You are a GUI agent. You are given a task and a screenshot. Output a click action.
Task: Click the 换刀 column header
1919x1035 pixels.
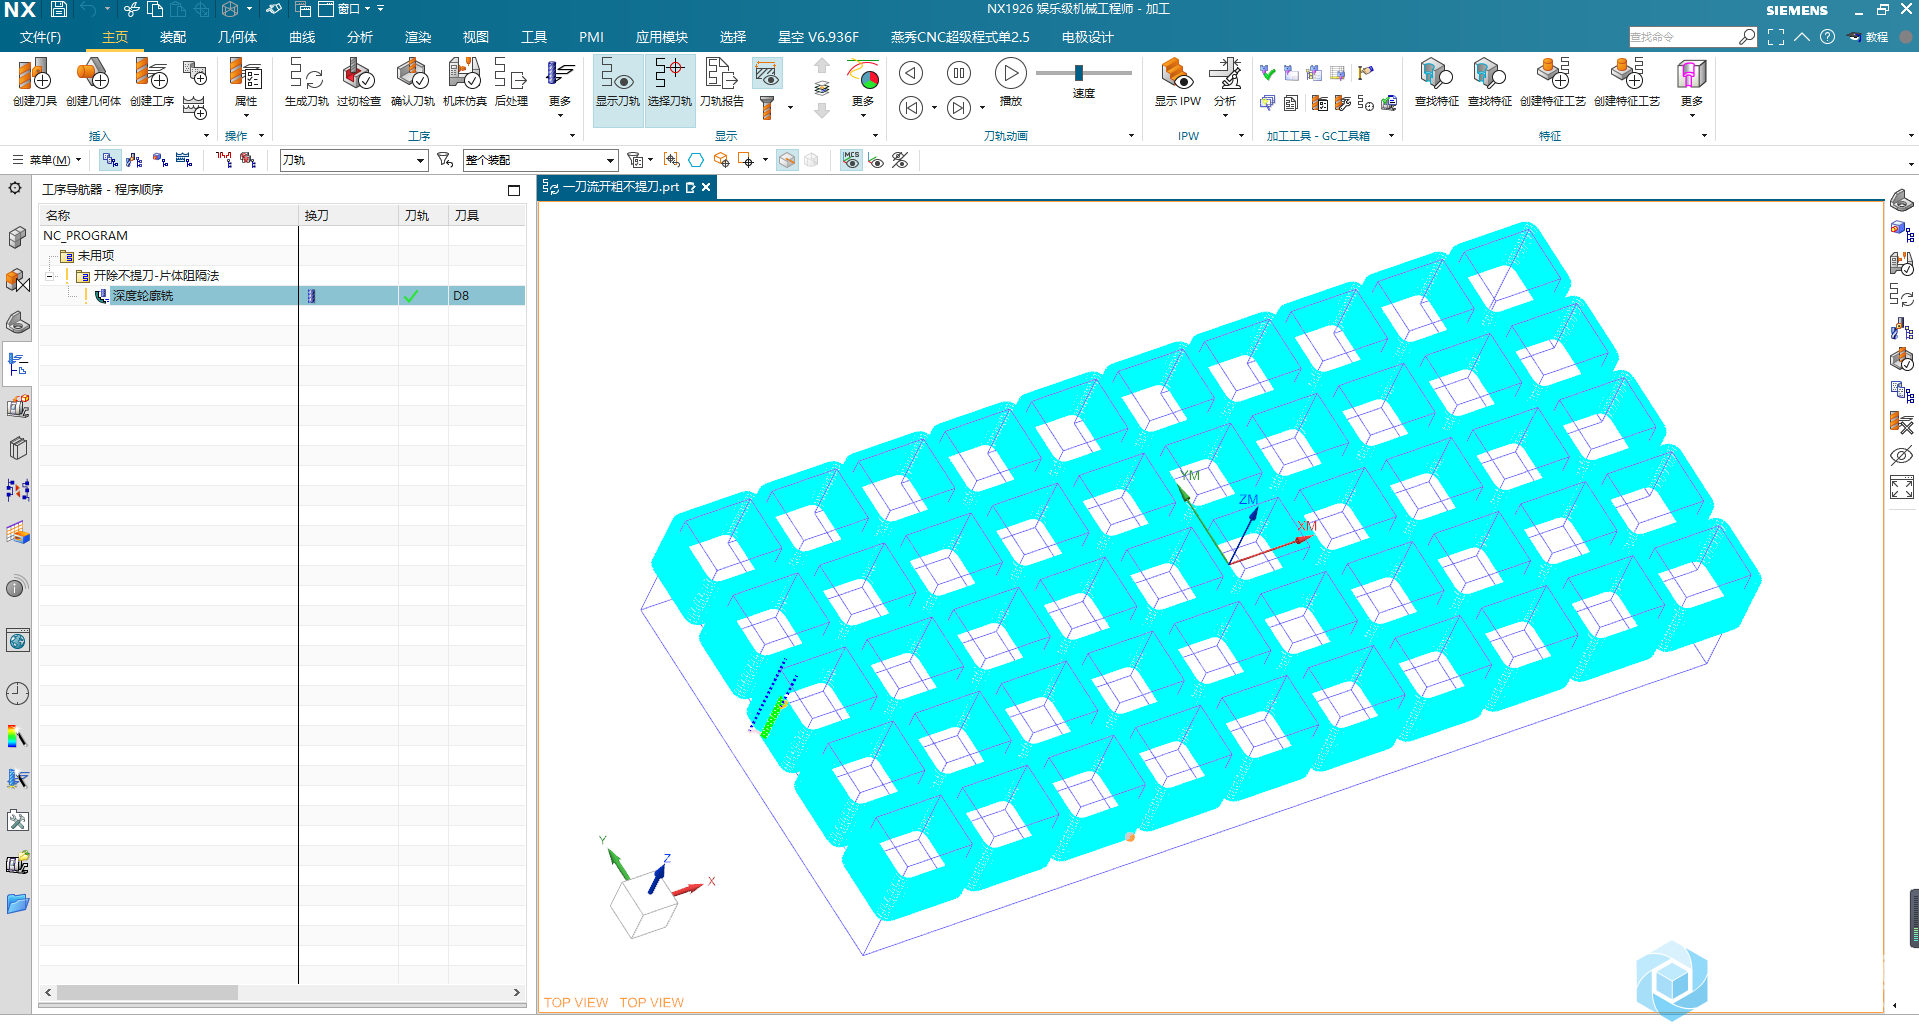click(349, 216)
